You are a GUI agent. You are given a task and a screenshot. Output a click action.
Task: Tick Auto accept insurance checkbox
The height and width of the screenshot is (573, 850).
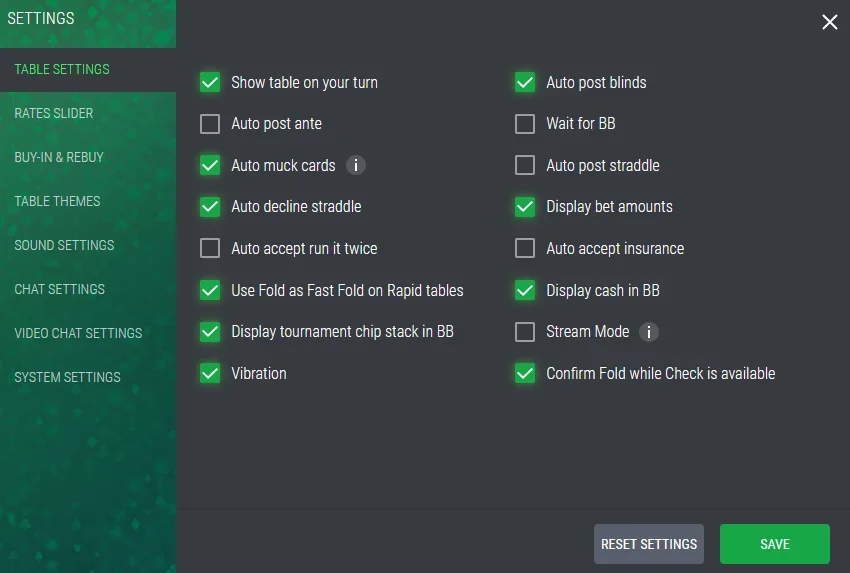pyautogui.click(x=525, y=248)
